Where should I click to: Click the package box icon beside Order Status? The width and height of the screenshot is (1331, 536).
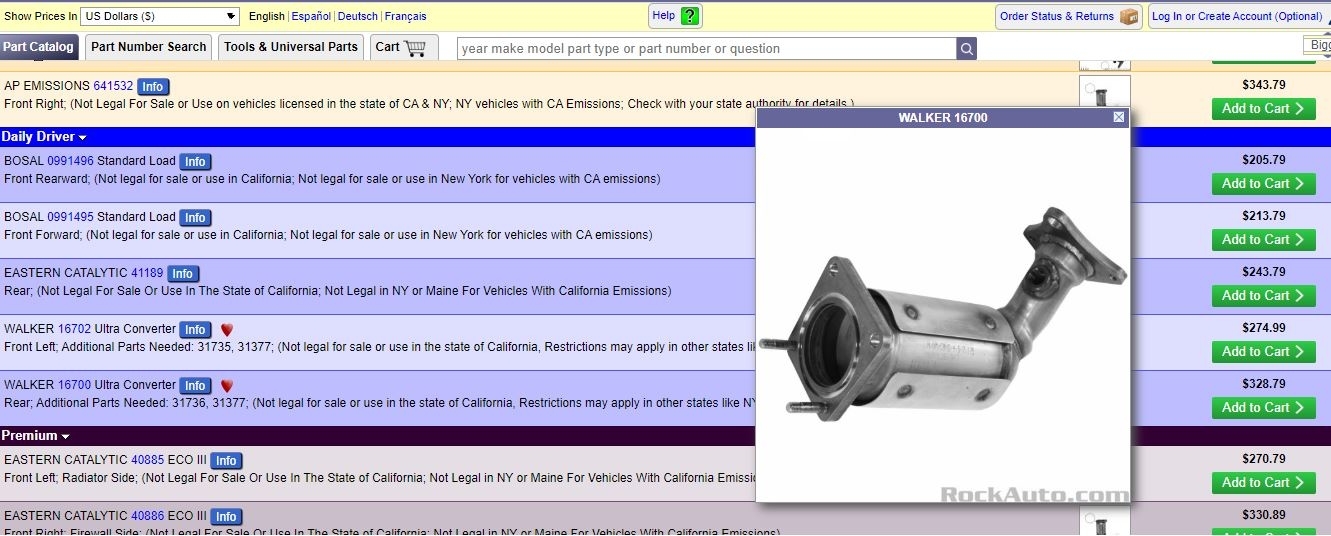pyautogui.click(x=1129, y=16)
